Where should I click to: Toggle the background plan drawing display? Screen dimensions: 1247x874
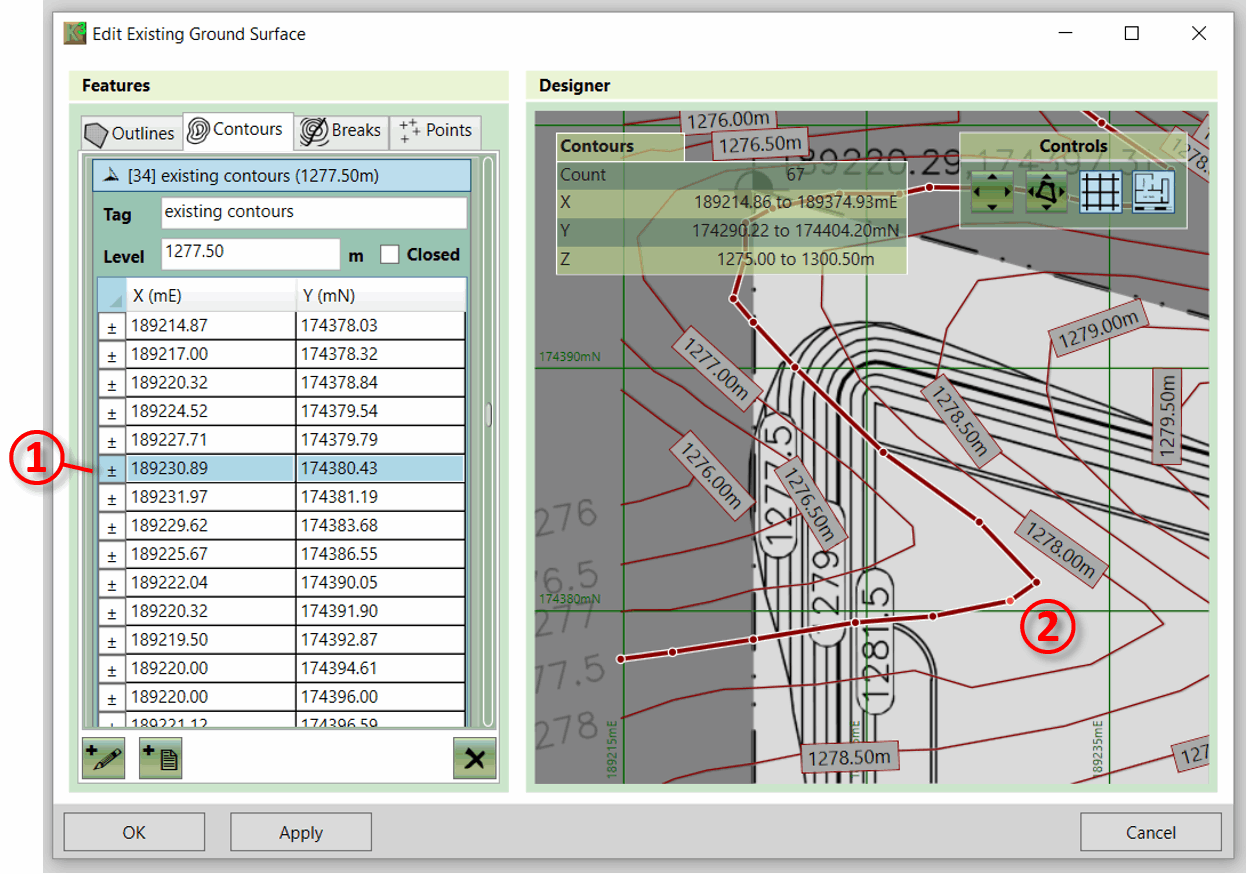(x=1153, y=191)
